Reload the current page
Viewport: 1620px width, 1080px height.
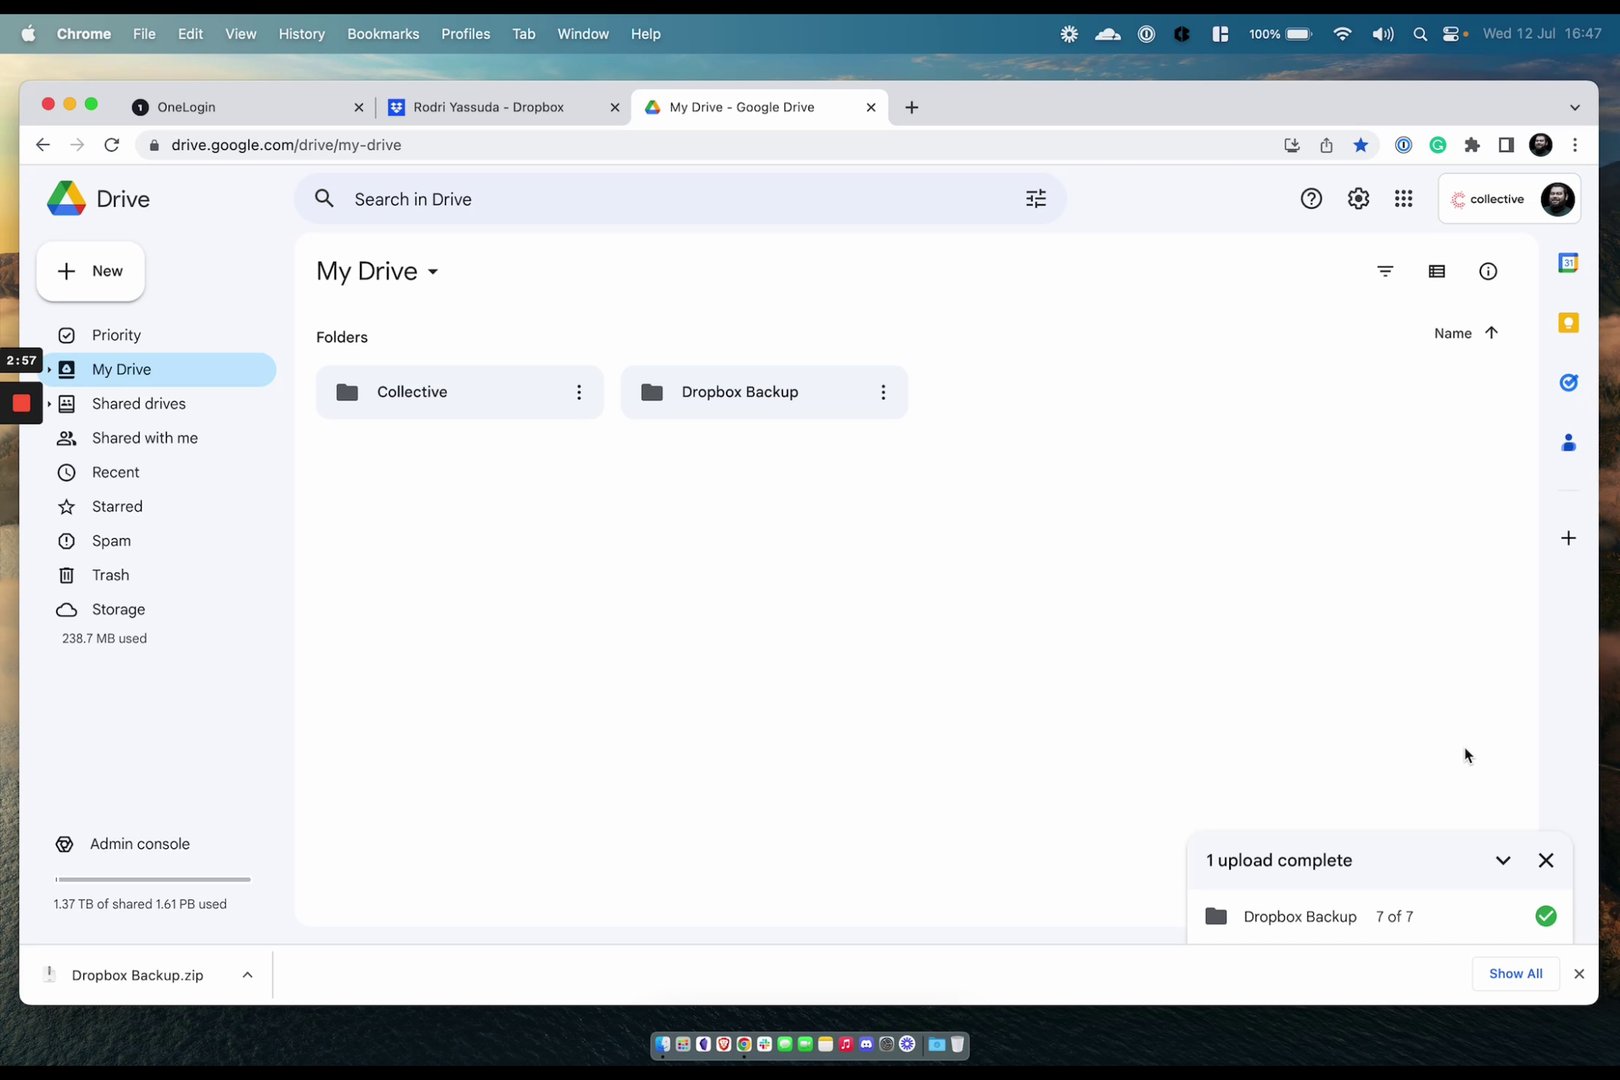point(112,145)
